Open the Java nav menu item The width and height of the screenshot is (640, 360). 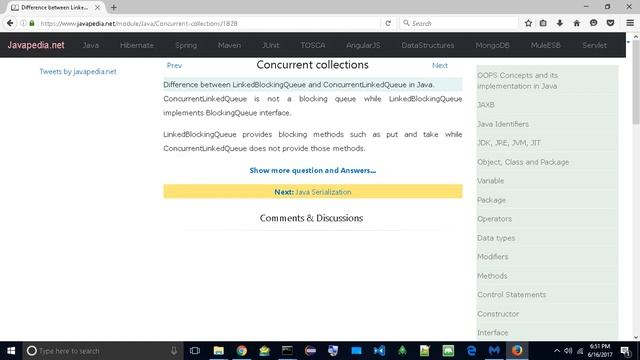[91, 45]
